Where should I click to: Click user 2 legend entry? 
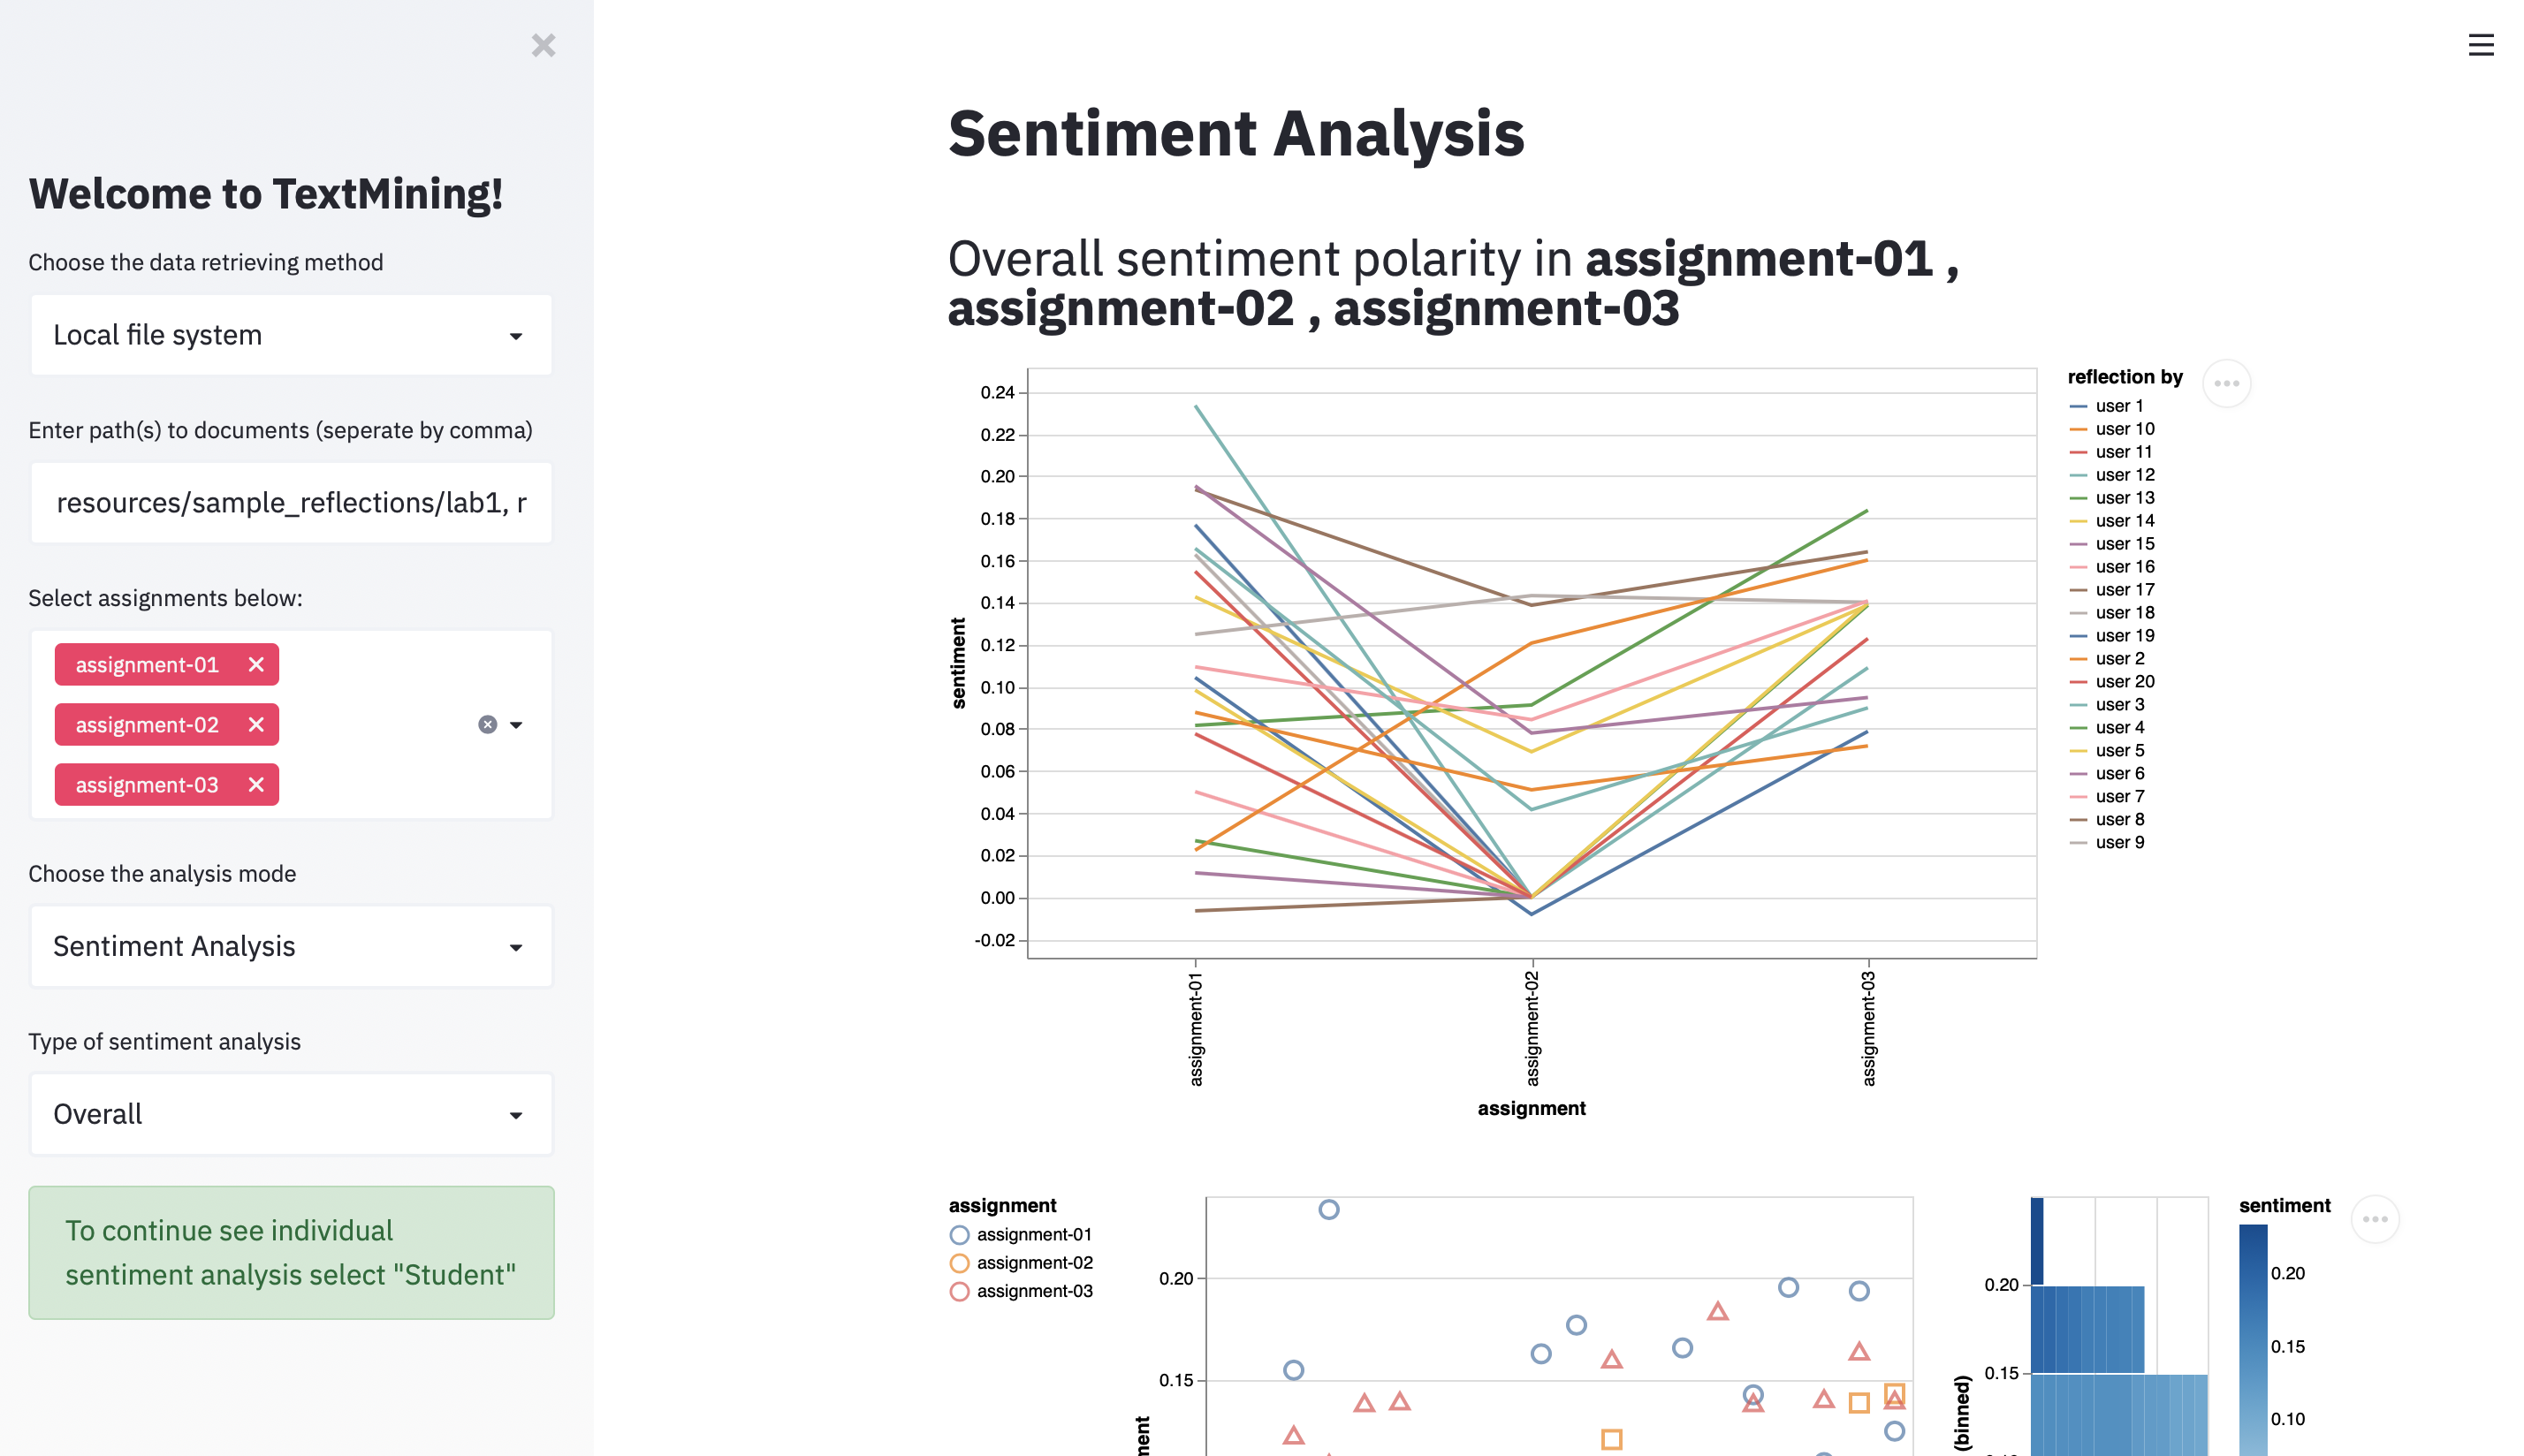(x=2107, y=659)
